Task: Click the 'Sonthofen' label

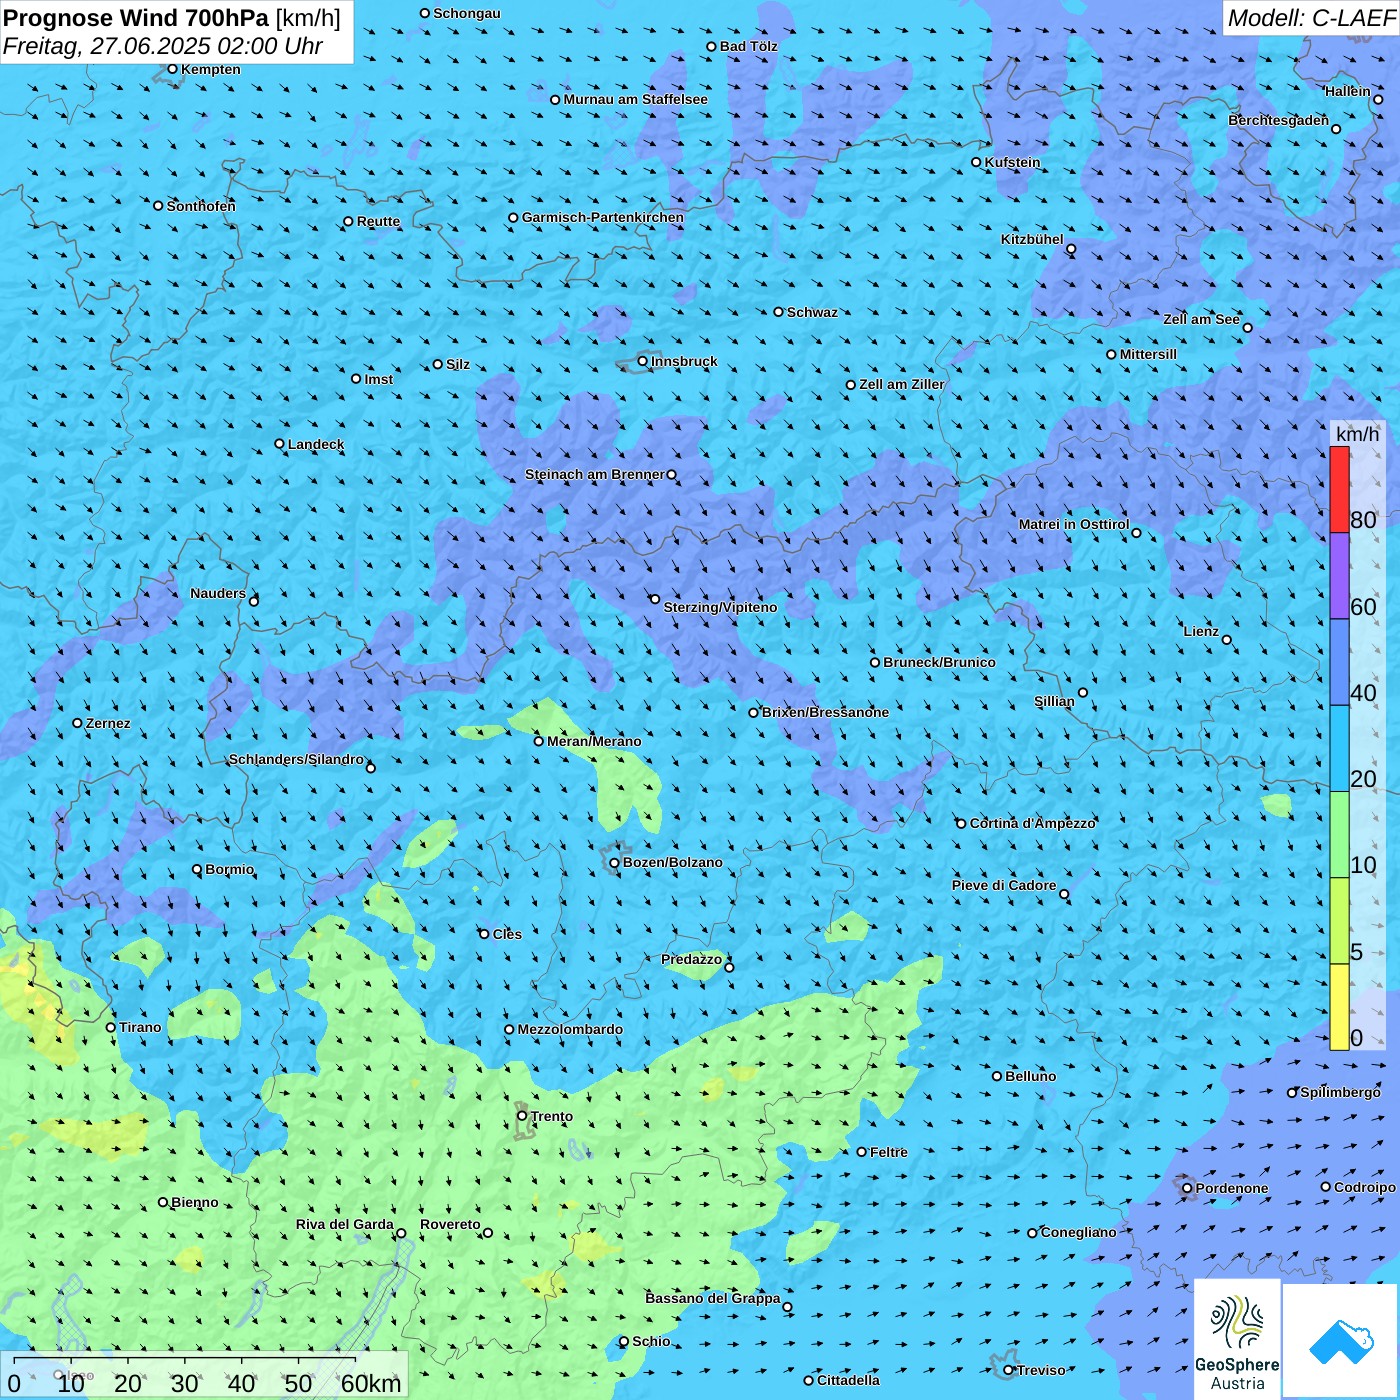Action: [x=201, y=206]
